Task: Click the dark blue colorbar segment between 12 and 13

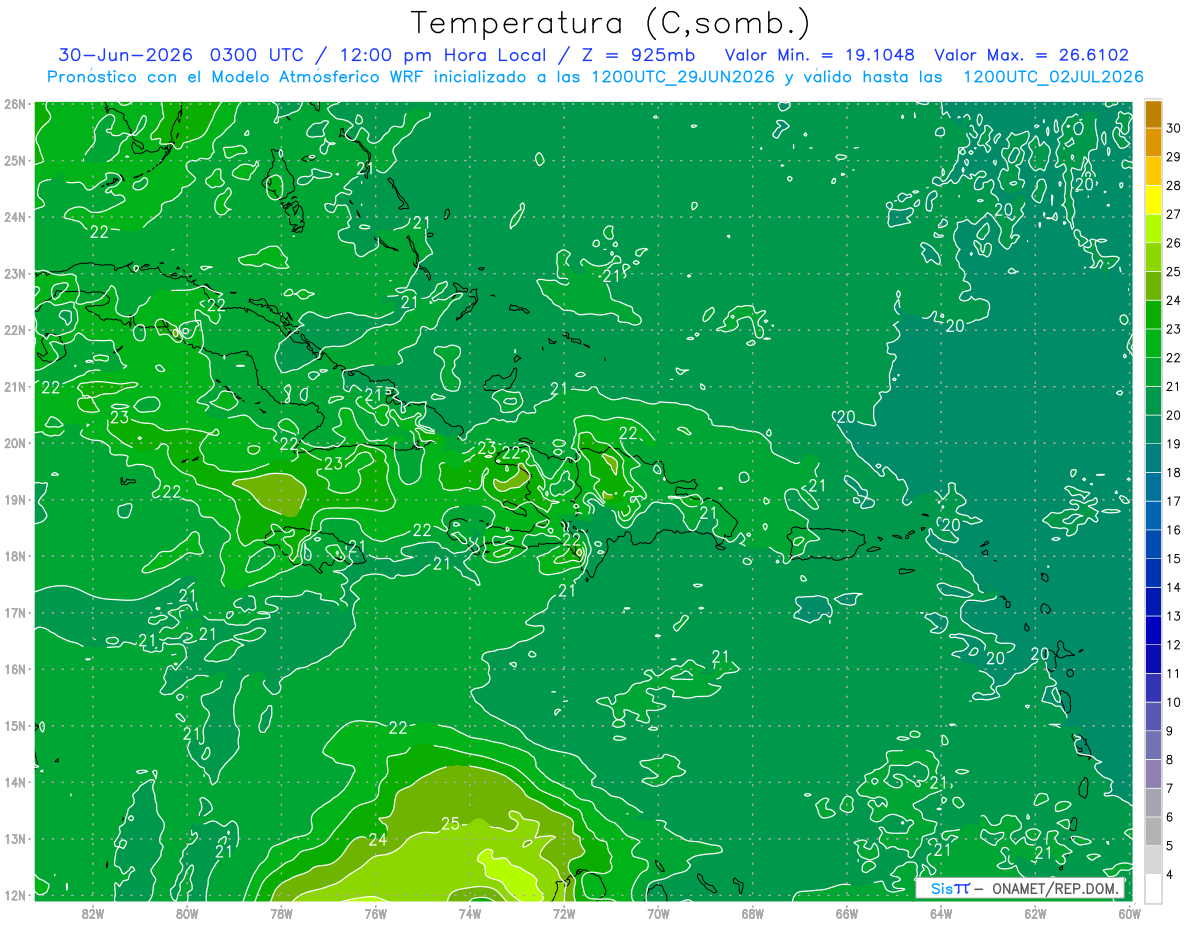Action: pos(1153,630)
